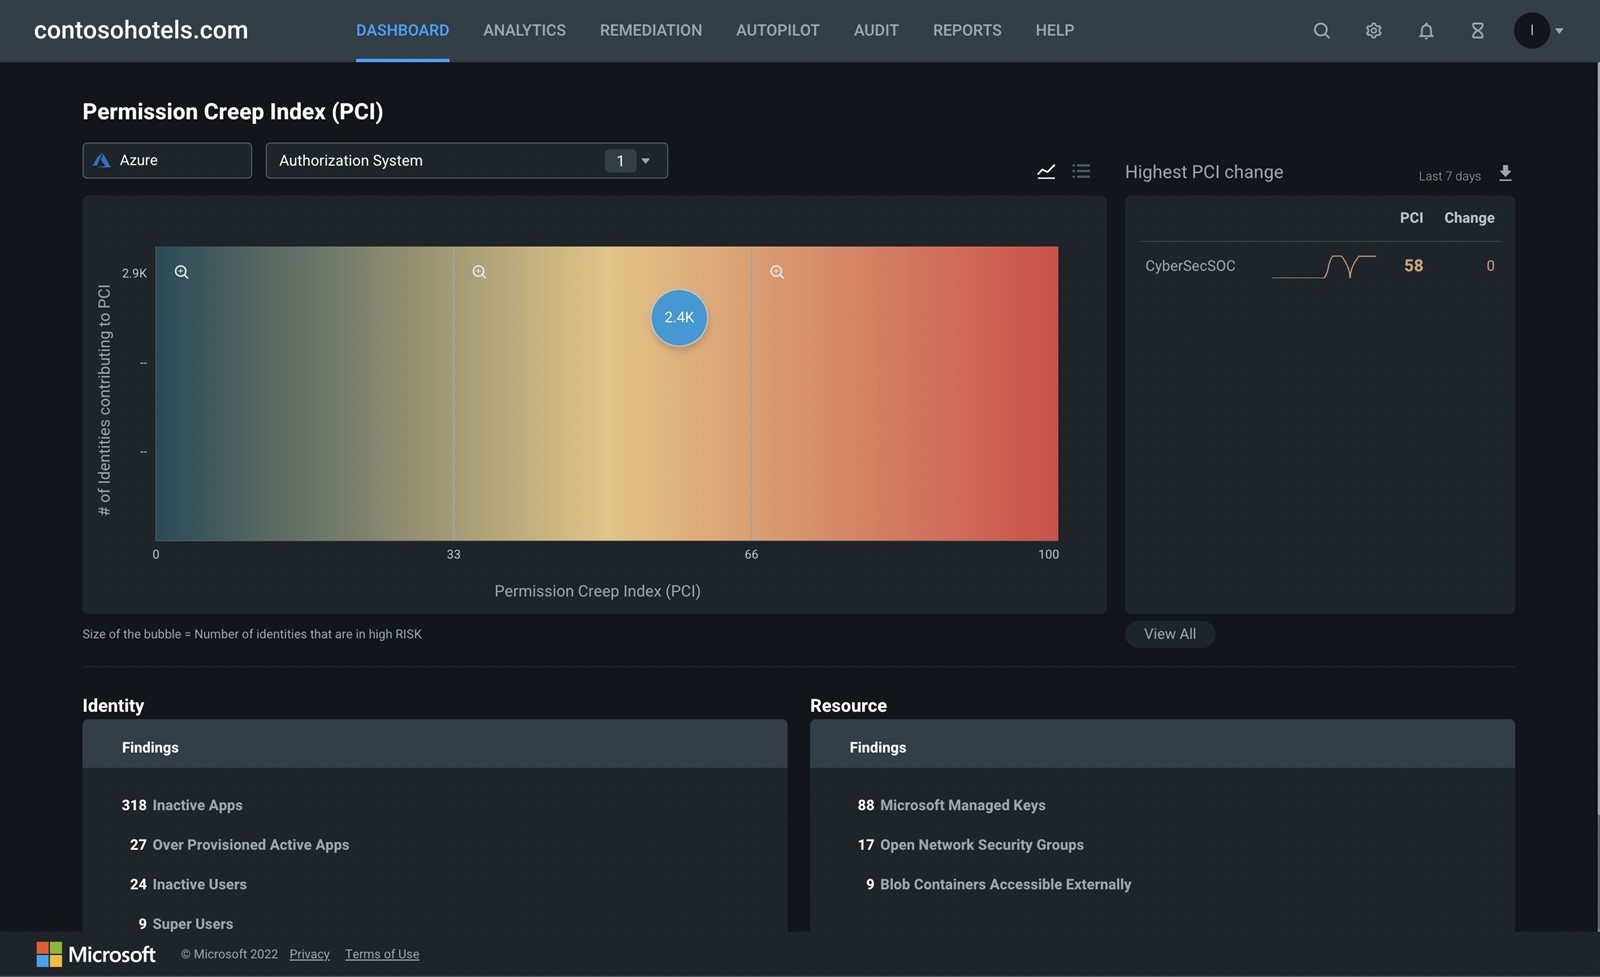1600x977 pixels.
Task: Click the CyberSecSOC sparkline trend
Action: (x=1324, y=266)
